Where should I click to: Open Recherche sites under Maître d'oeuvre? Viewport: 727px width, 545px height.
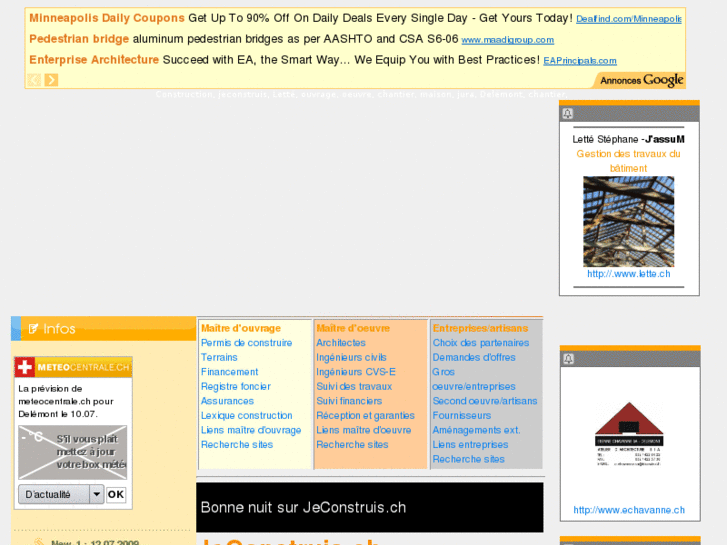352,444
